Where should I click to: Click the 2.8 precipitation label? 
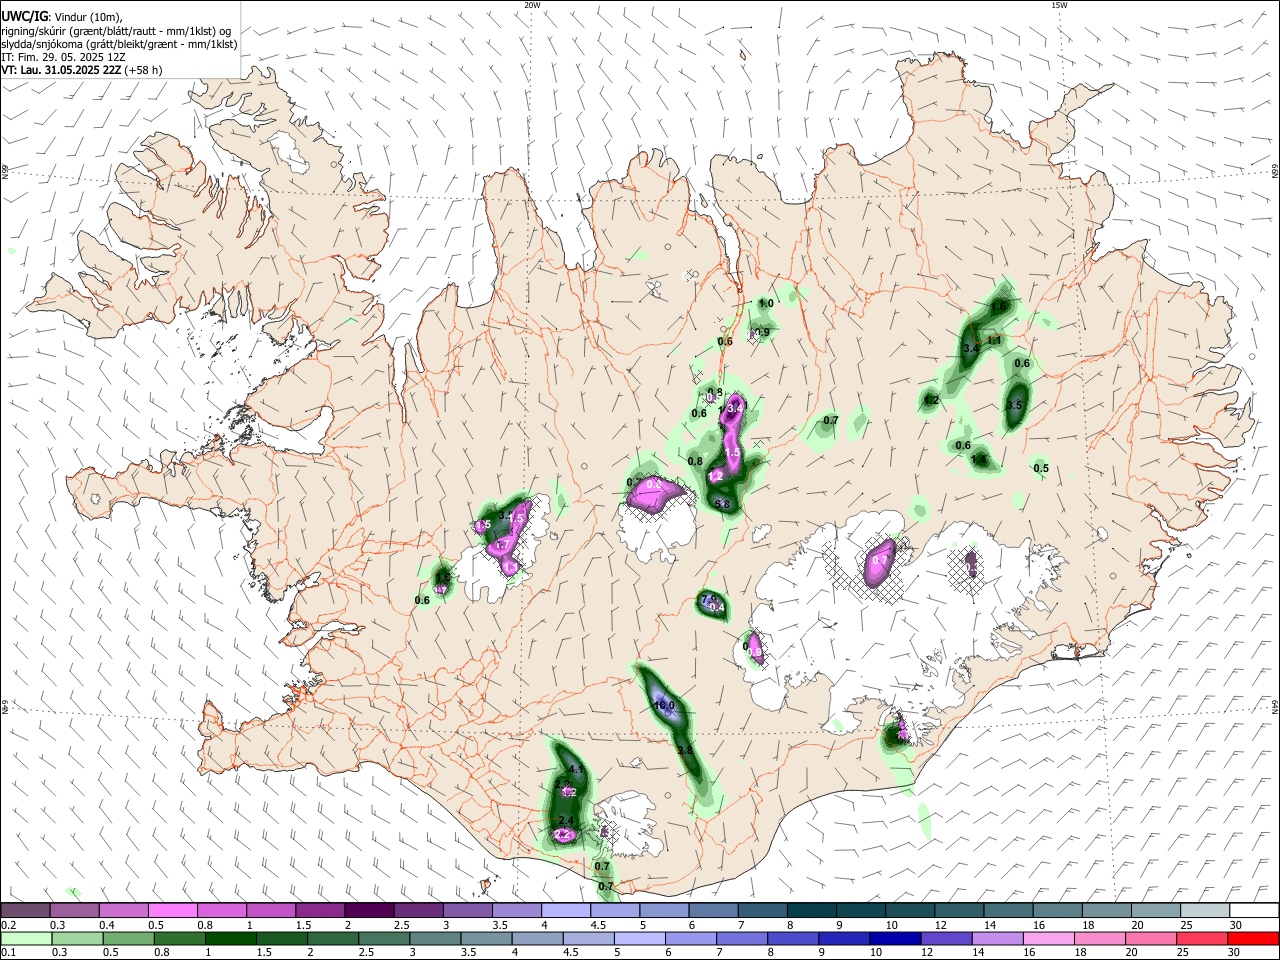[685, 750]
